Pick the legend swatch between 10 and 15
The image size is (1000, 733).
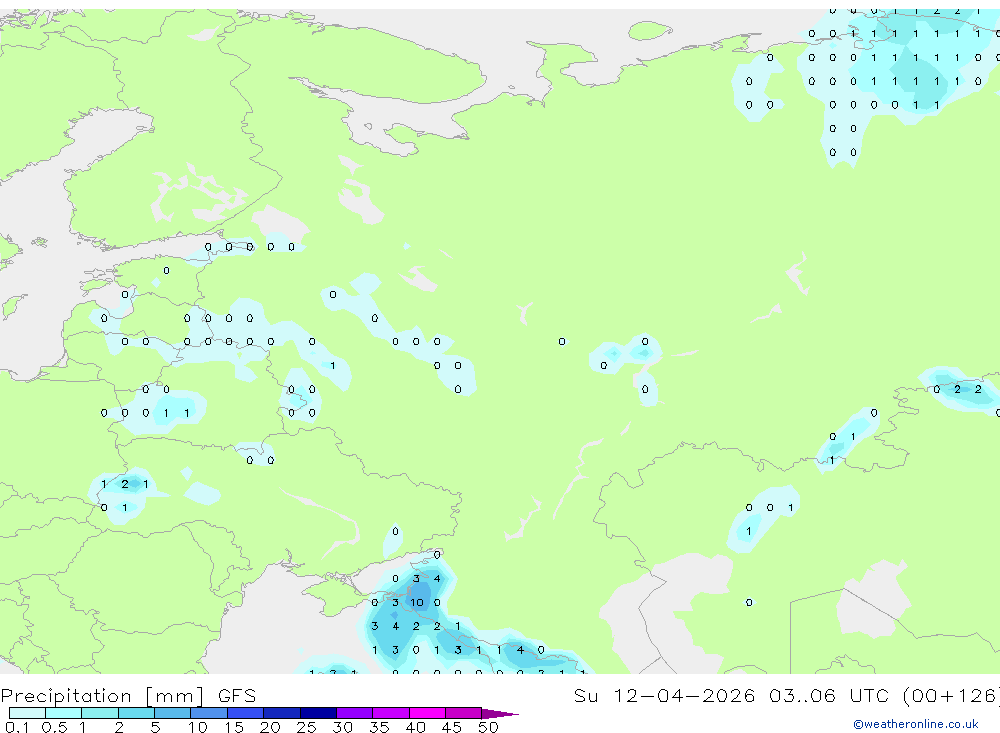point(209,713)
